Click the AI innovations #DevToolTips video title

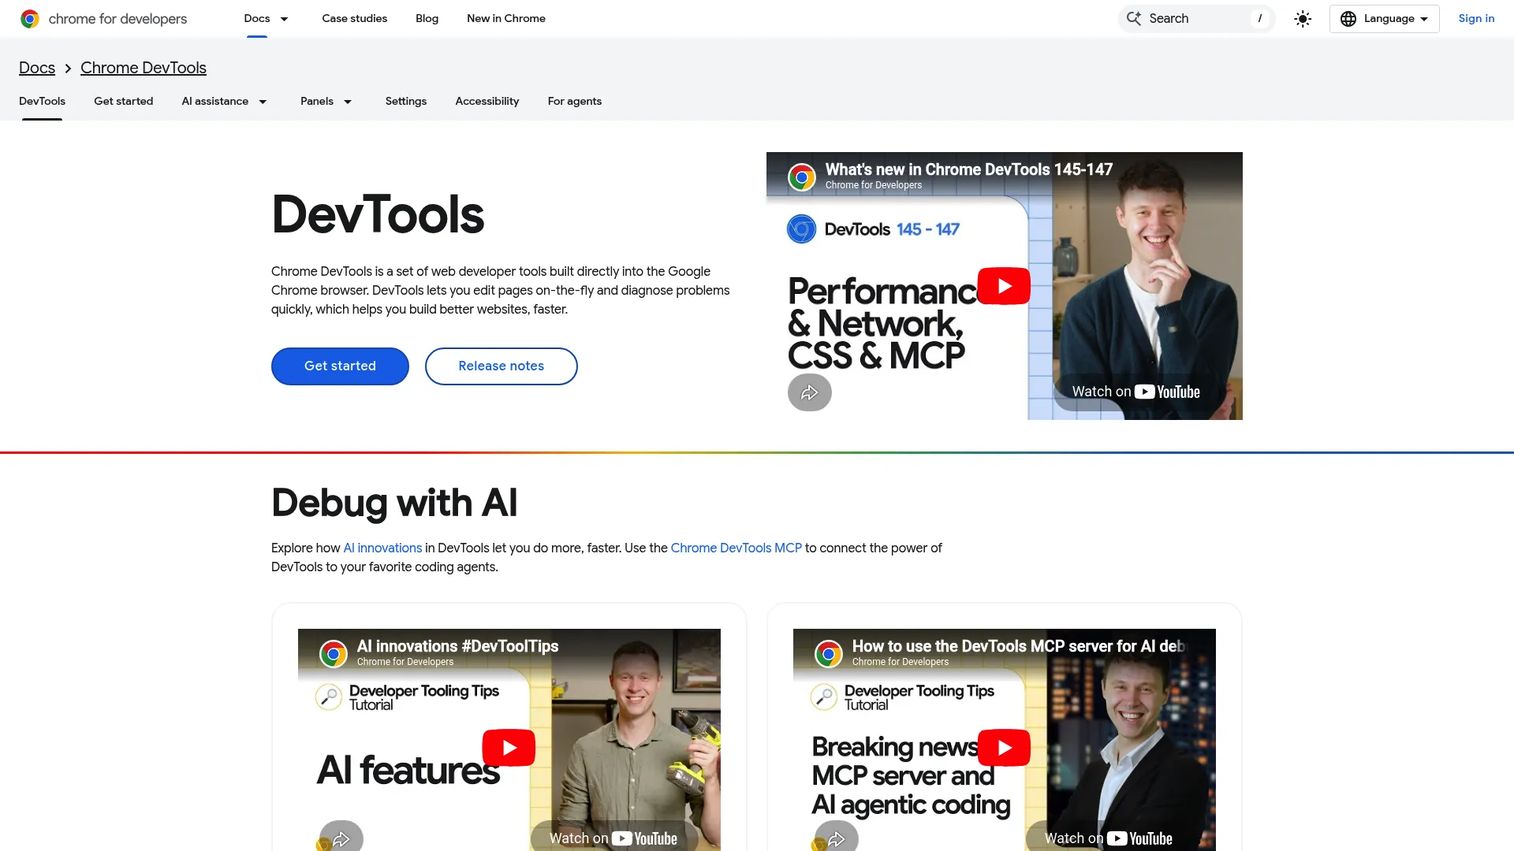point(458,647)
